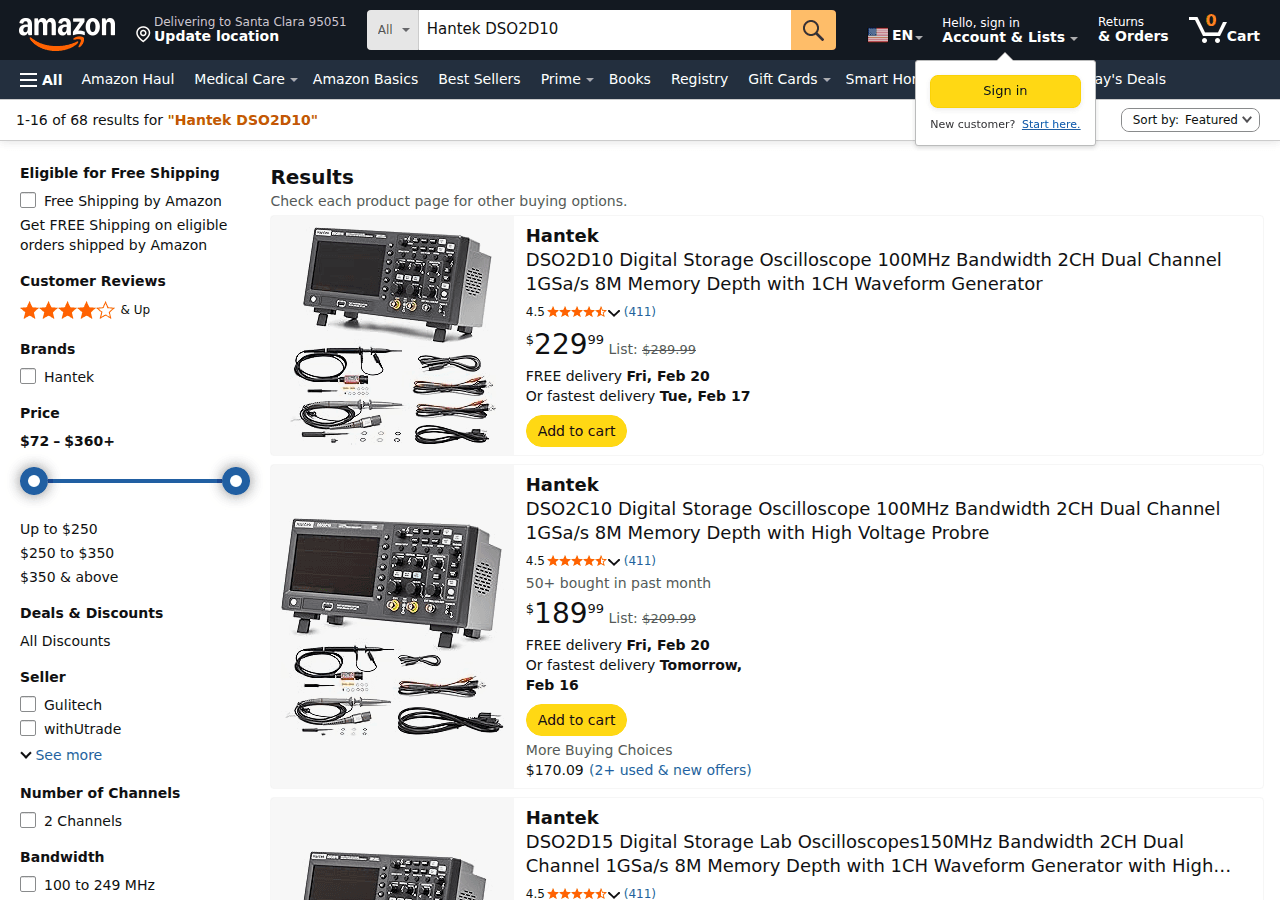This screenshot has height=900, width=1280.
Task: Enable the 2 Channels filter
Action: 28,820
